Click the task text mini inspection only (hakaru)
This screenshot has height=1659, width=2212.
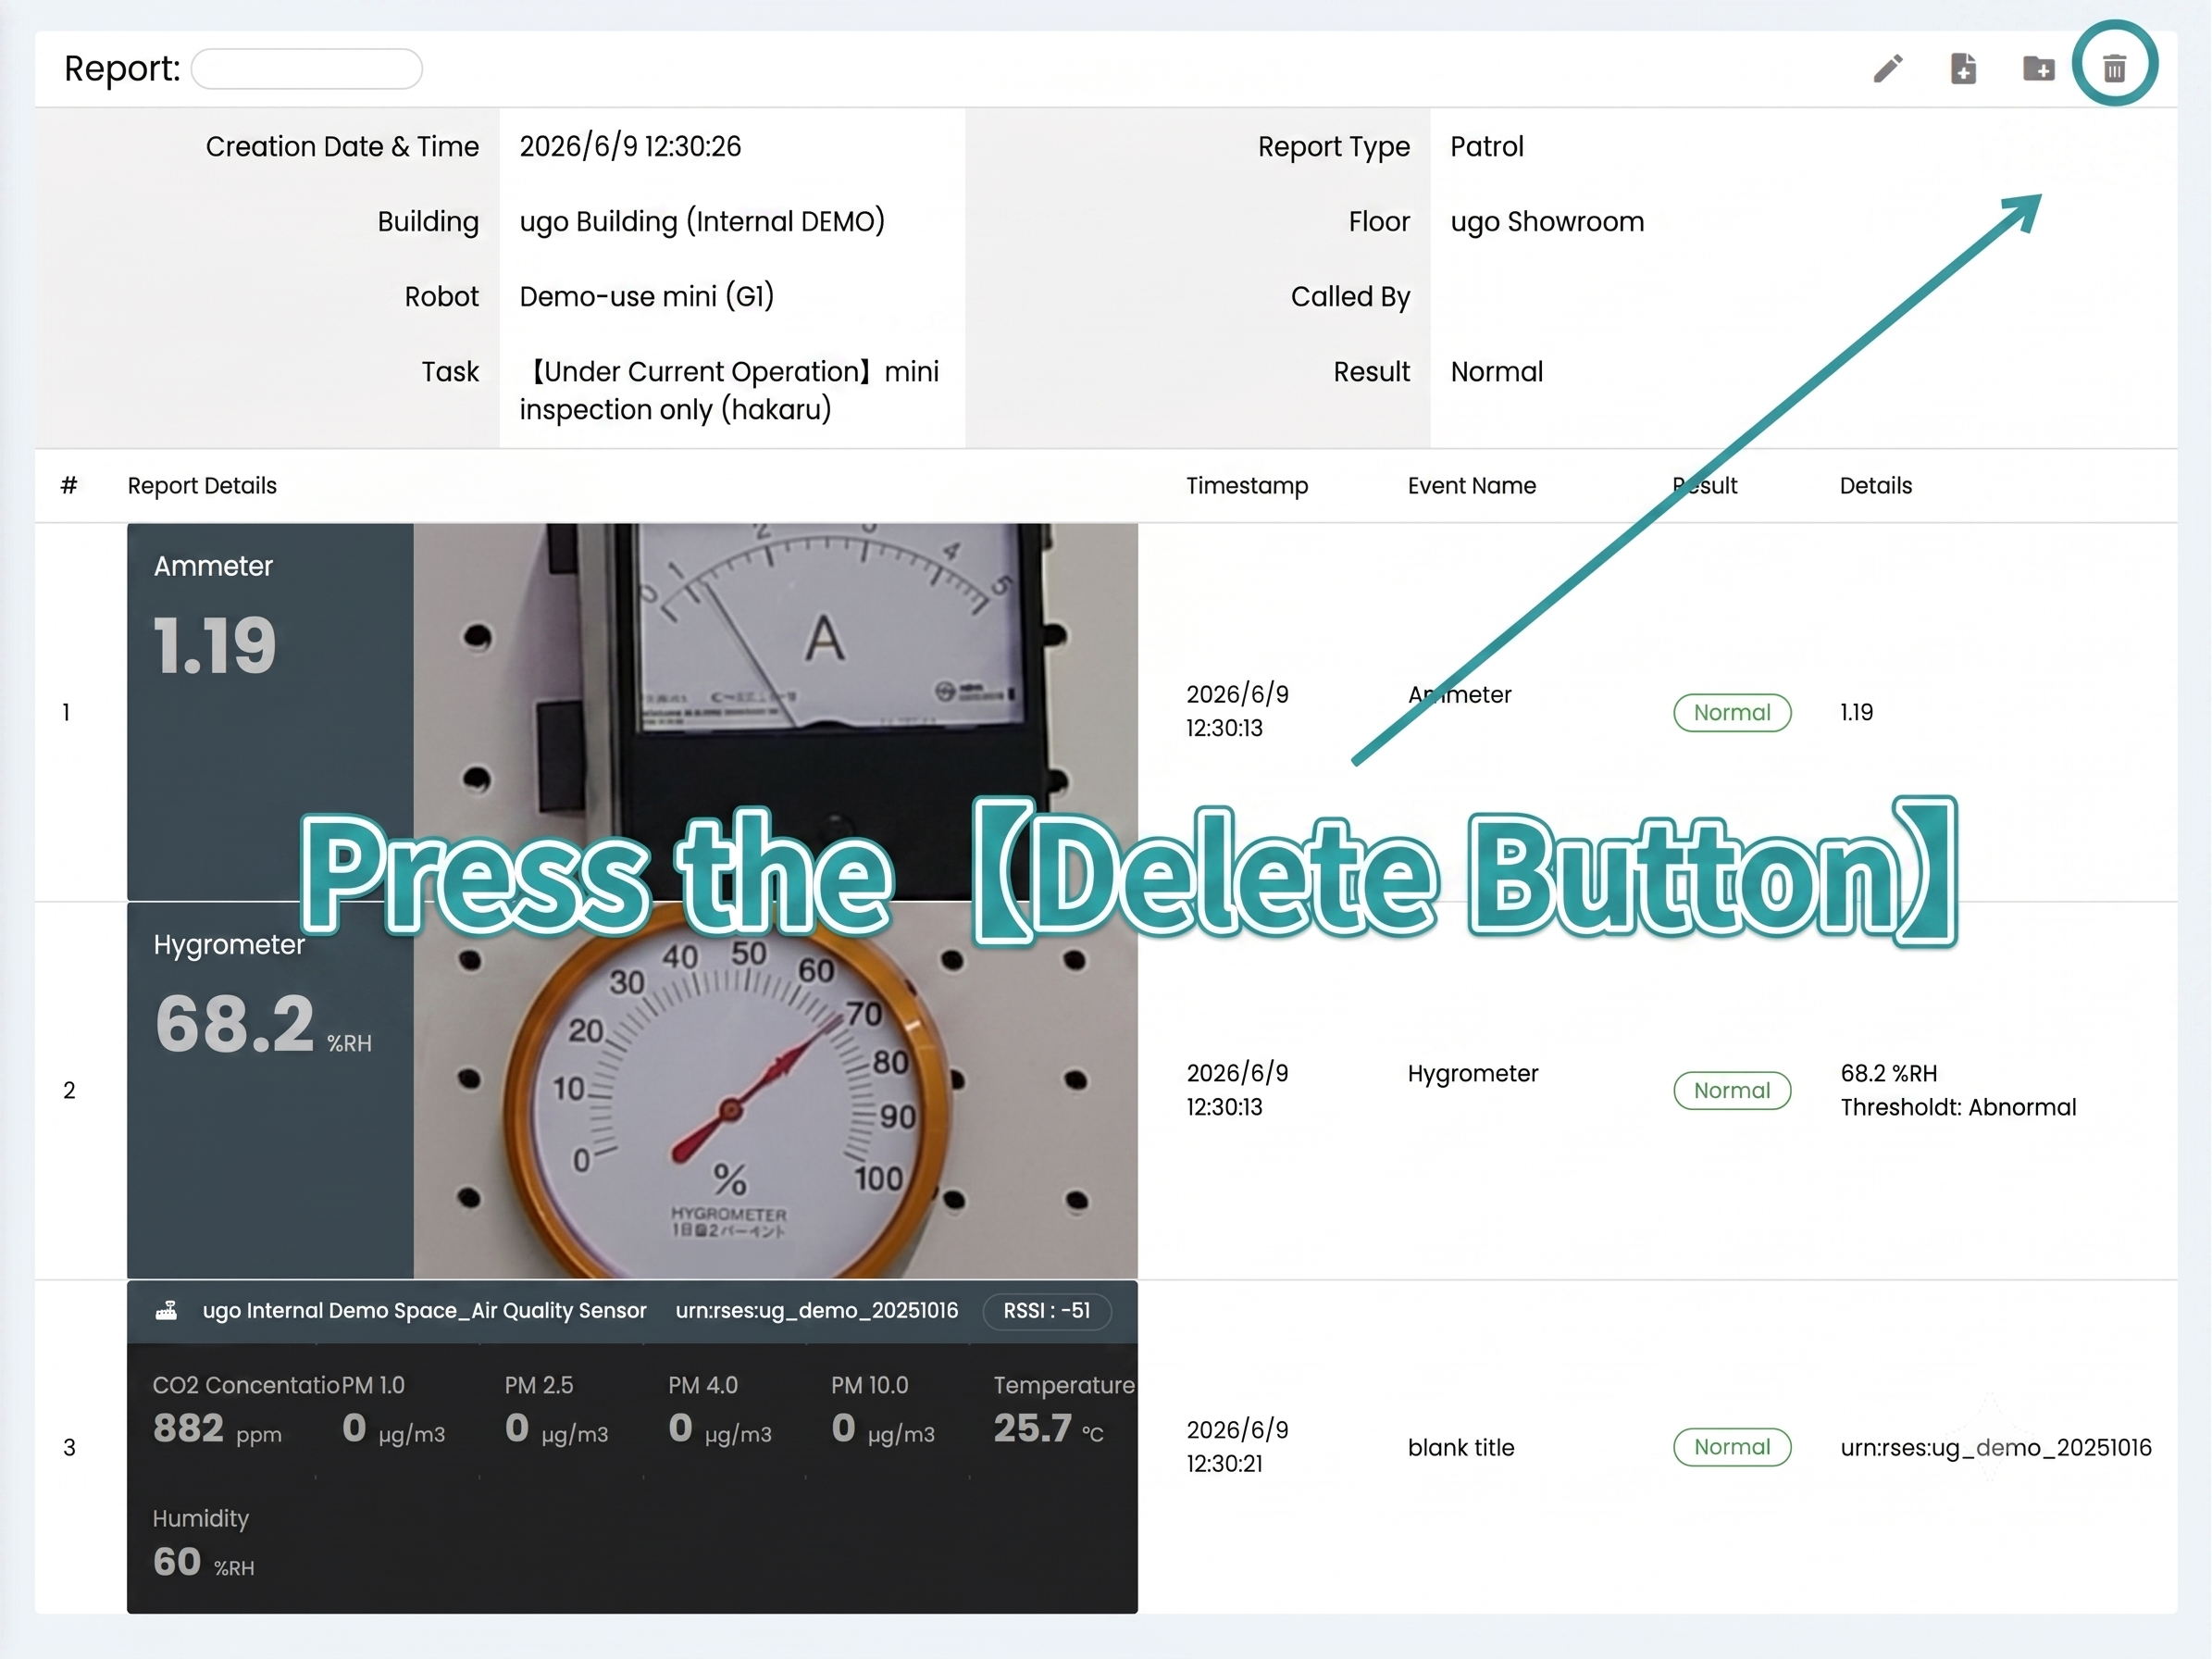click(729, 390)
